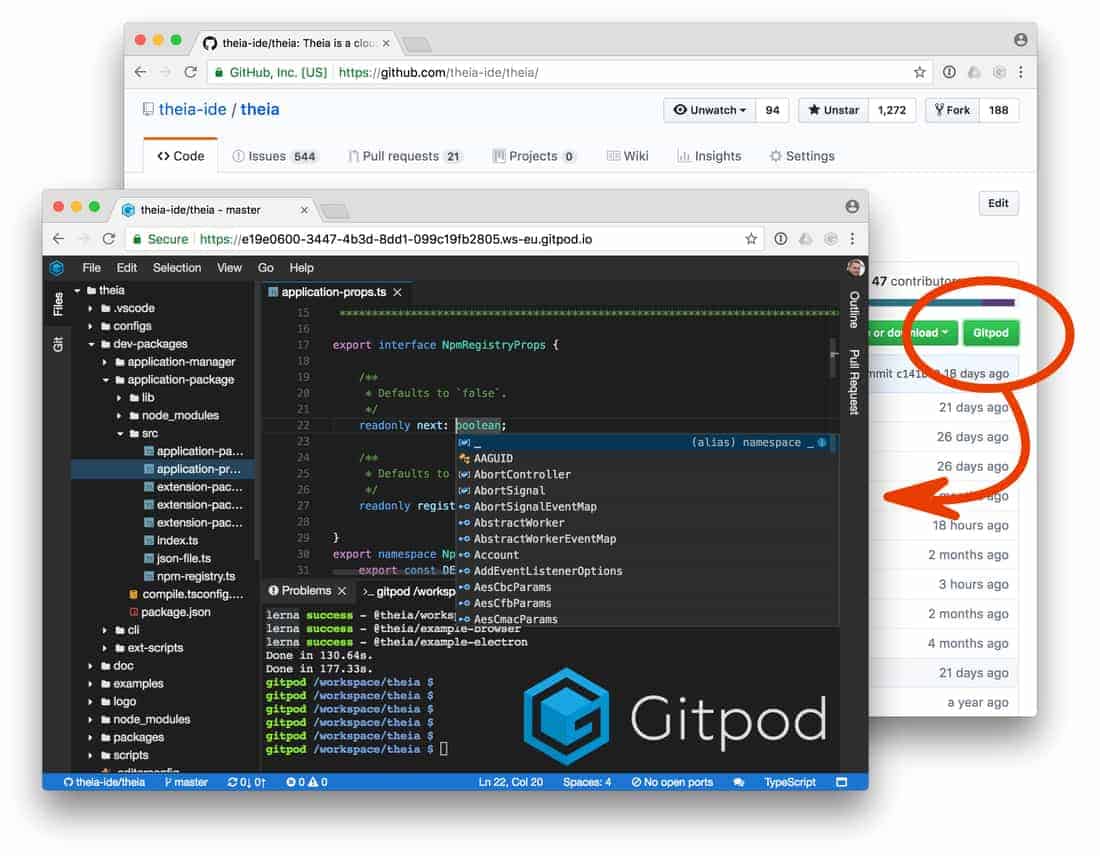Open the Pull Request side panel
Viewport: 1100px width, 856px height.
click(x=854, y=382)
